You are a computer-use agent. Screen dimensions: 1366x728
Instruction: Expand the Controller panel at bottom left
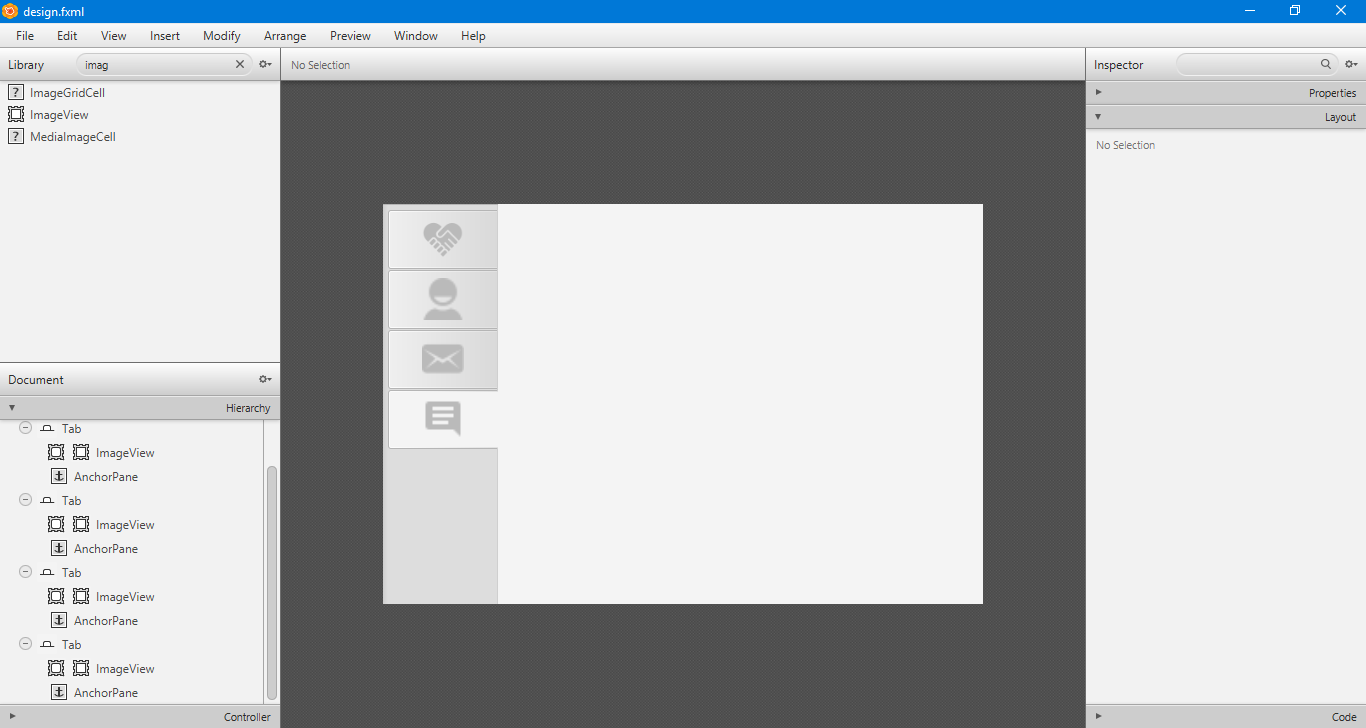[x=10, y=717]
